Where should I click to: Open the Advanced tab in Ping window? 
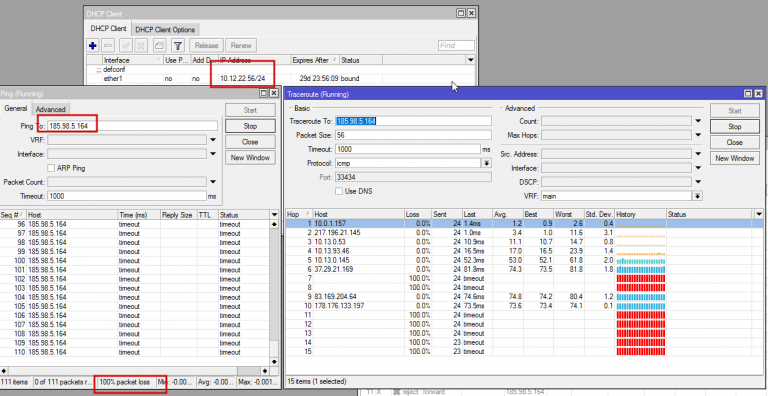[x=50, y=109]
